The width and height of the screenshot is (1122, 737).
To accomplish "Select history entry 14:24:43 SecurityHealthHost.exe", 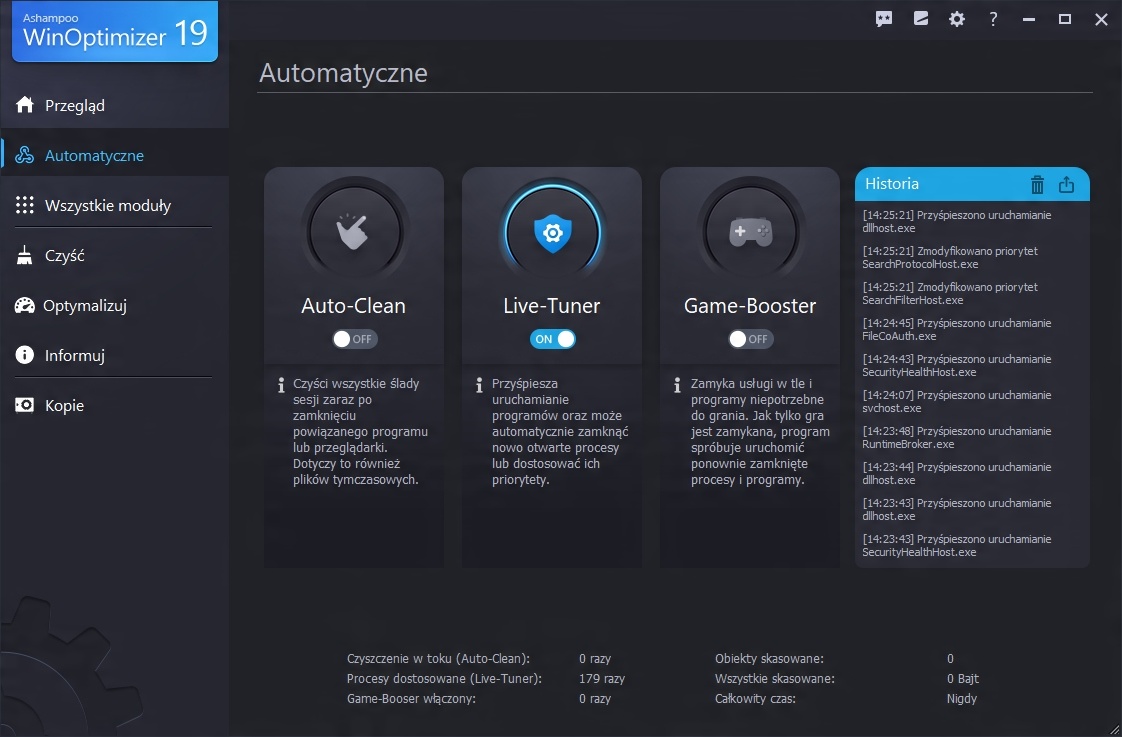I will pyautogui.click(x=957, y=366).
